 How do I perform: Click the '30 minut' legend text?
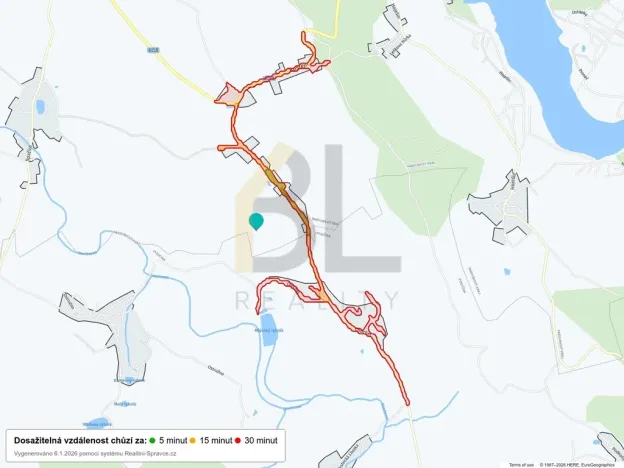click(261, 441)
